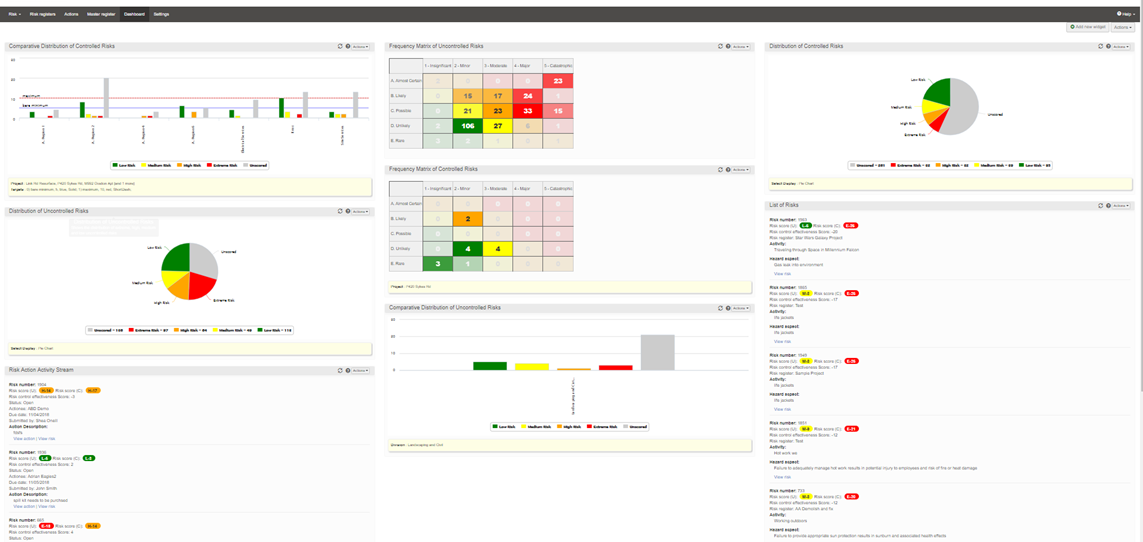Screen dimensions: 1143x542
Task: Go to the Risk registers page
Action: click(42, 14)
